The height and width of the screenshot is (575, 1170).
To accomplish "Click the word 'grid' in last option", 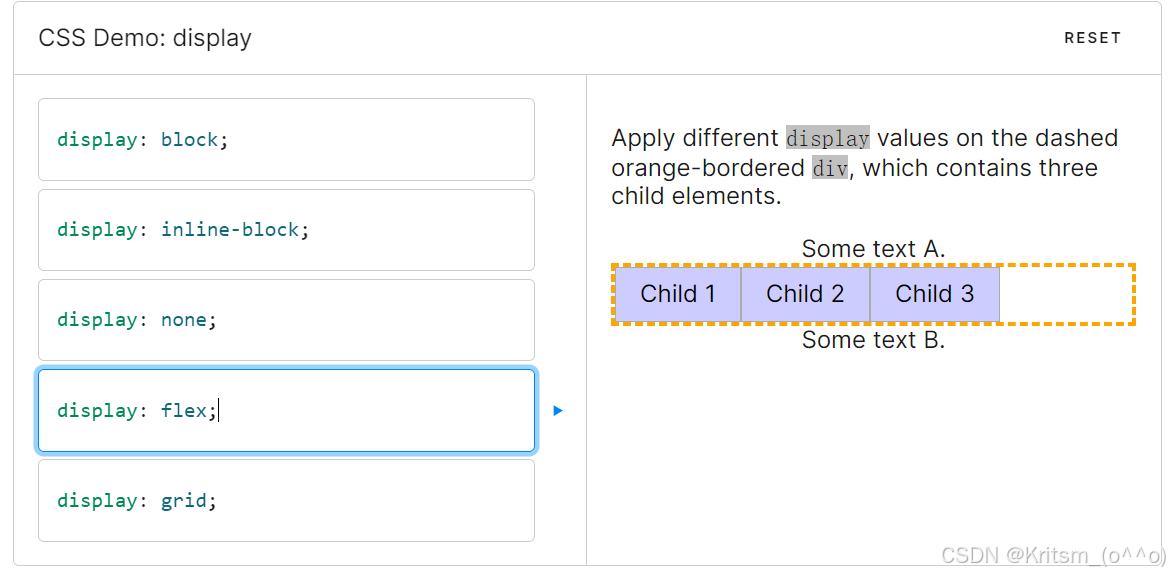I will pyautogui.click(x=183, y=500).
